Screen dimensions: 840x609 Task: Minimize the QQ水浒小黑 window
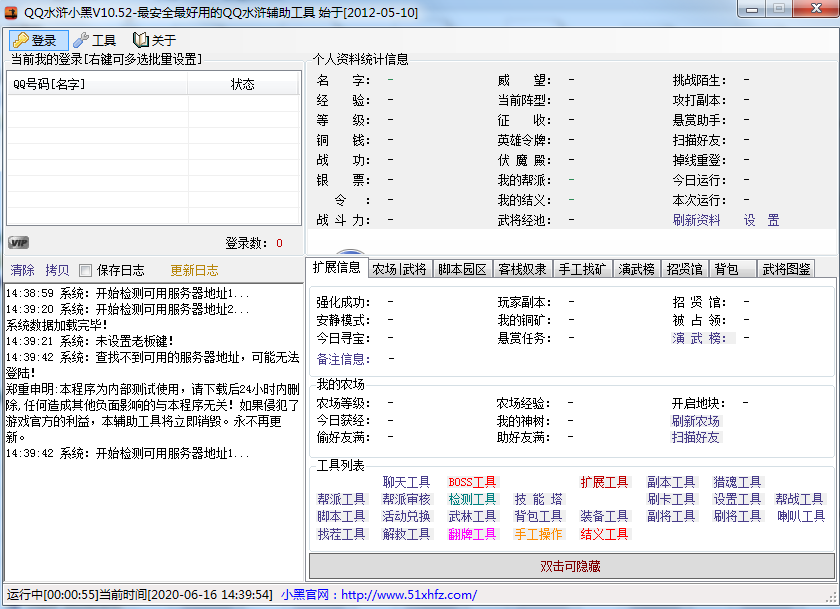[x=752, y=9]
